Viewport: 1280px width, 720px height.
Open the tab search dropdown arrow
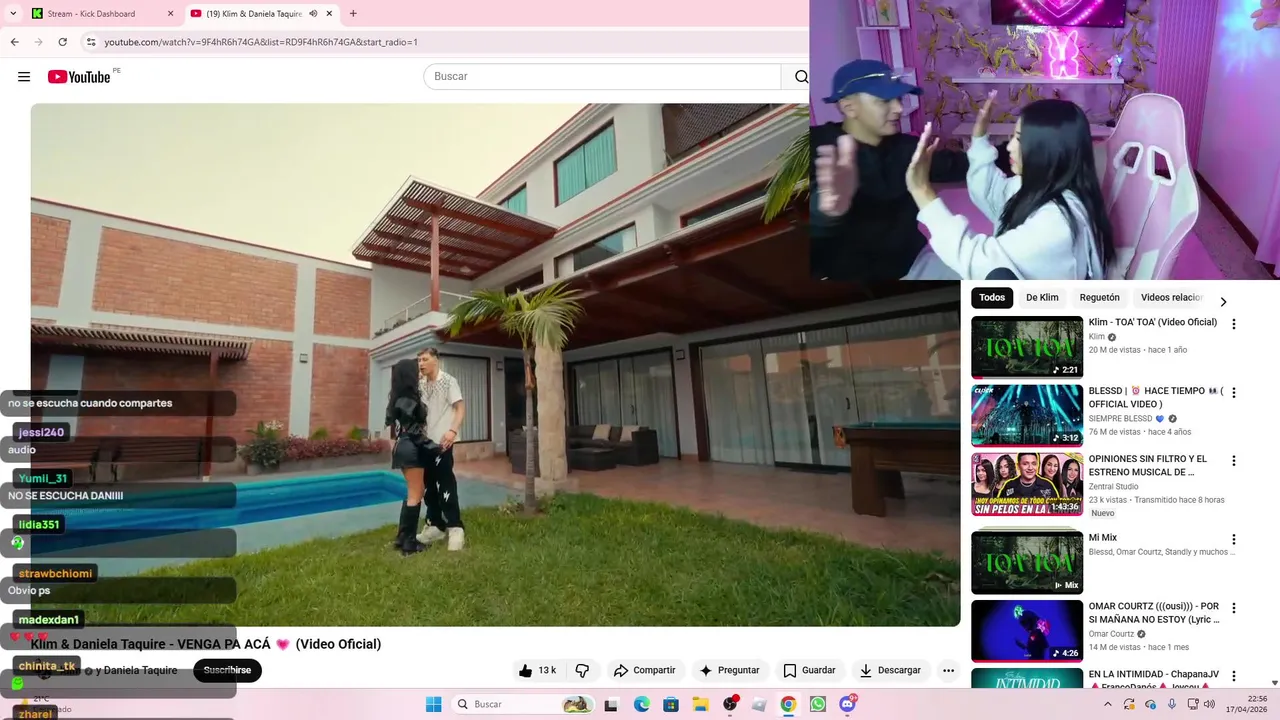point(13,14)
